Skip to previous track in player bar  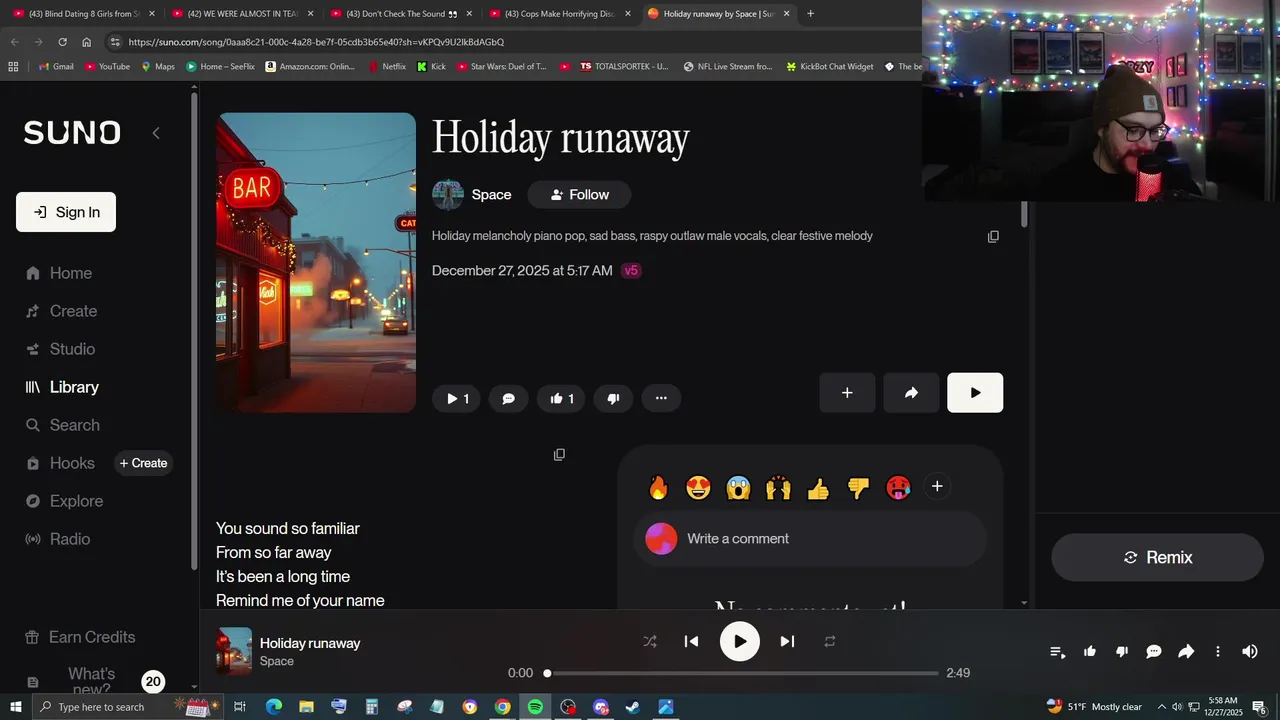point(691,642)
